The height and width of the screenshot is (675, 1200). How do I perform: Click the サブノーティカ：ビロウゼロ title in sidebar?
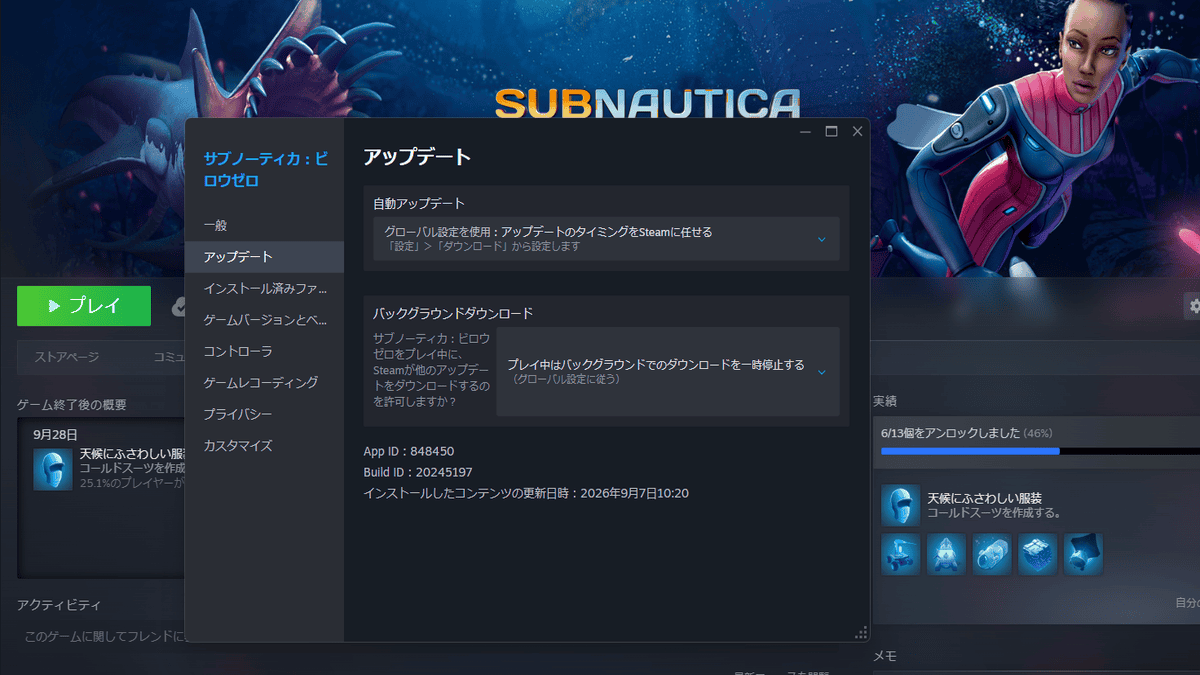pos(266,170)
